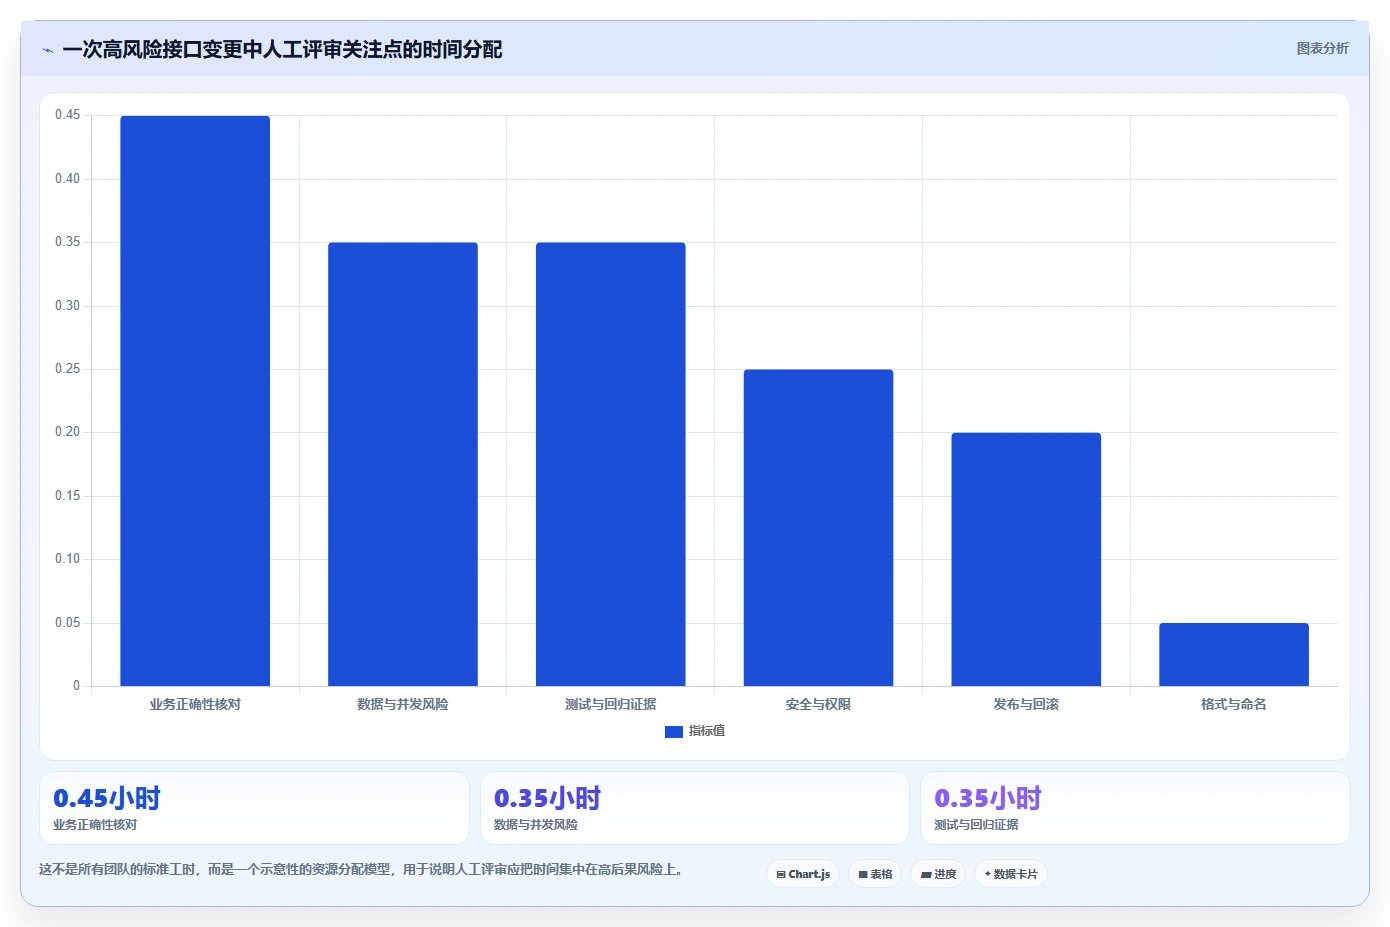Select the 测试与回归证据 bar

tap(611, 464)
